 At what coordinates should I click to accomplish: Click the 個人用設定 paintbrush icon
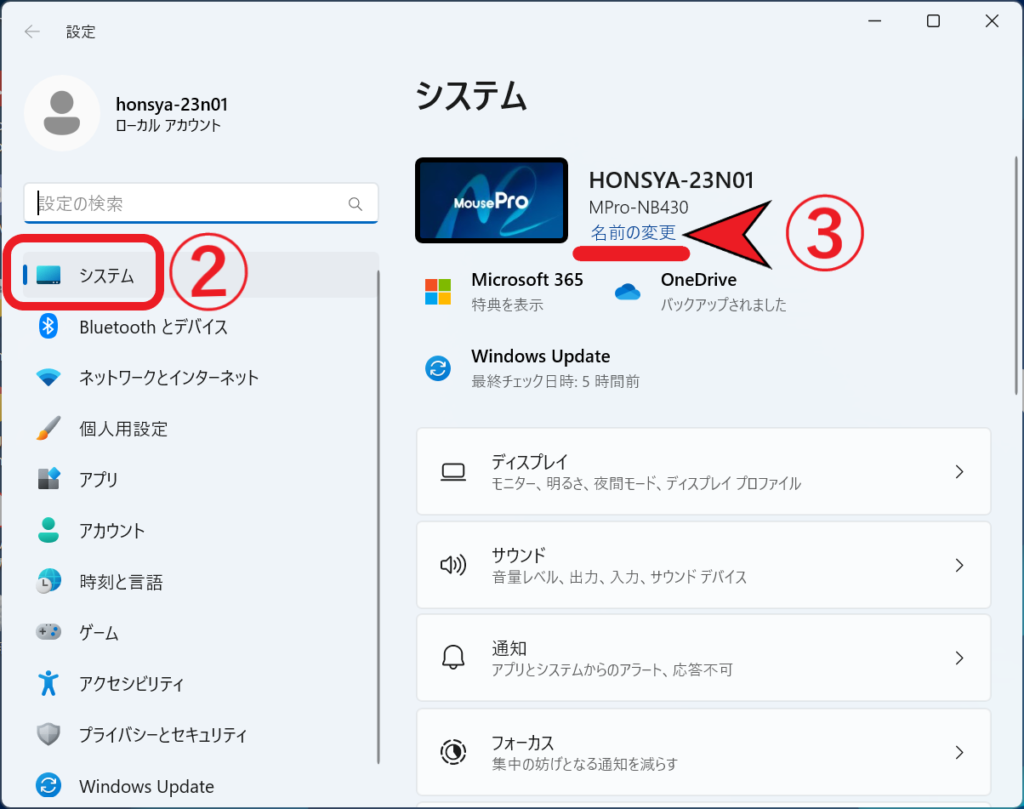48,429
